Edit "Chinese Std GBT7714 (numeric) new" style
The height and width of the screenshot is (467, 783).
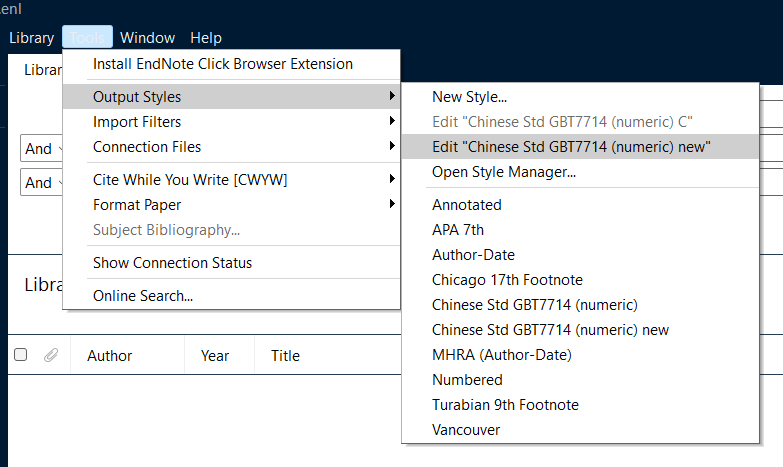pyautogui.click(x=580, y=146)
